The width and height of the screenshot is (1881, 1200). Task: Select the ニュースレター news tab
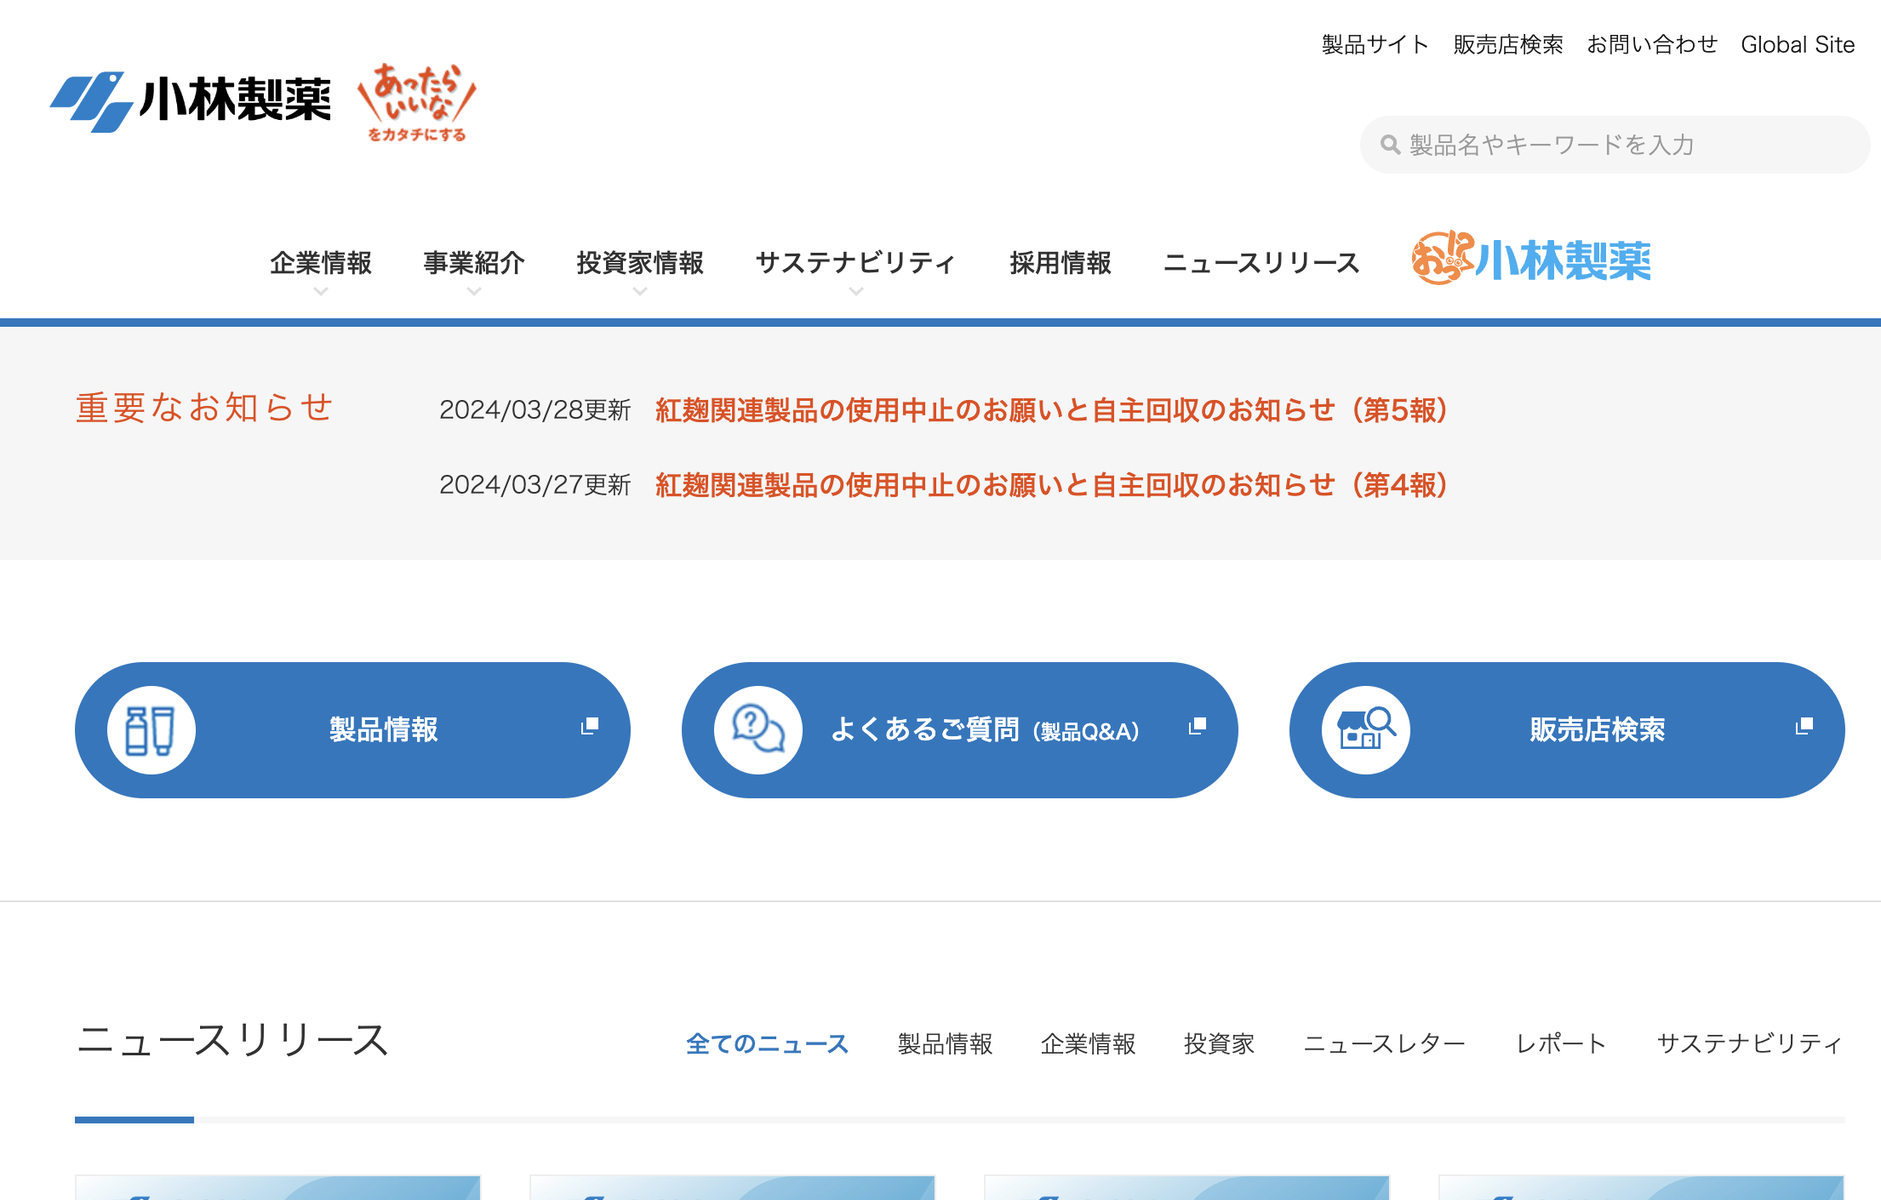coord(1384,1044)
